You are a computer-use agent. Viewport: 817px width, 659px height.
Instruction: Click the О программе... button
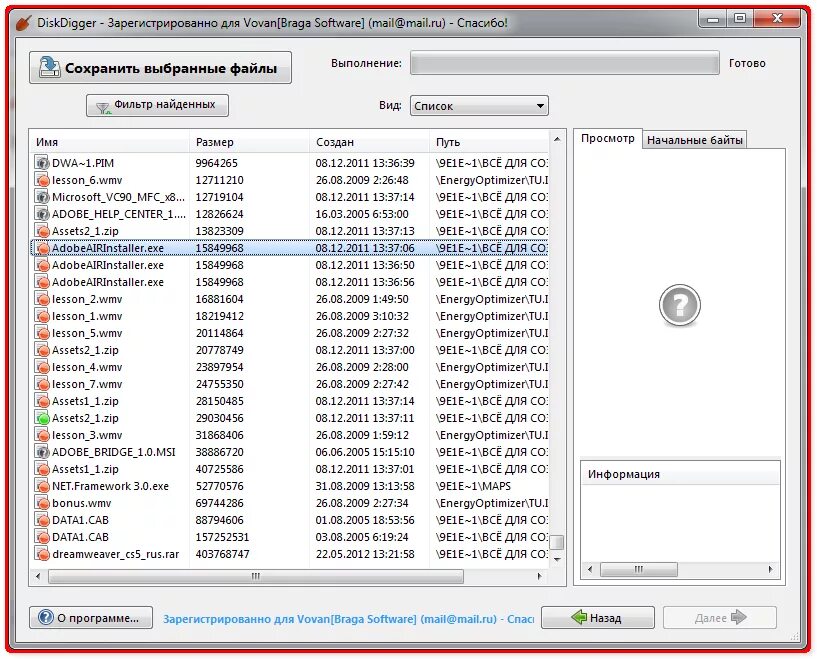pos(91,618)
